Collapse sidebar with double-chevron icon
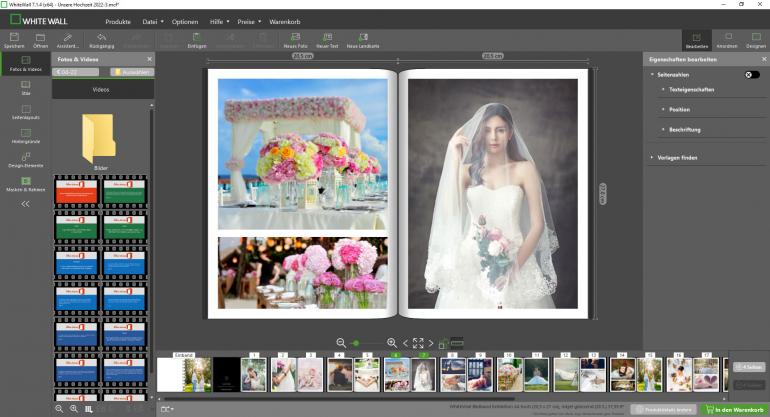 [x=26, y=204]
